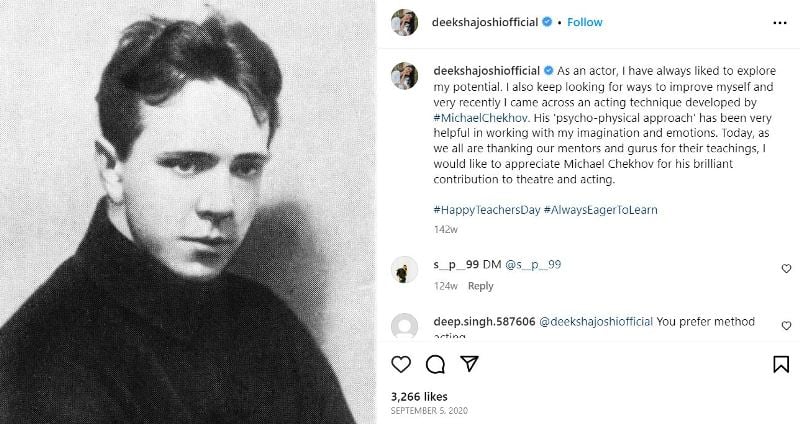Like the post with heart icon
The image size is (800, 424).
(401, 364)
